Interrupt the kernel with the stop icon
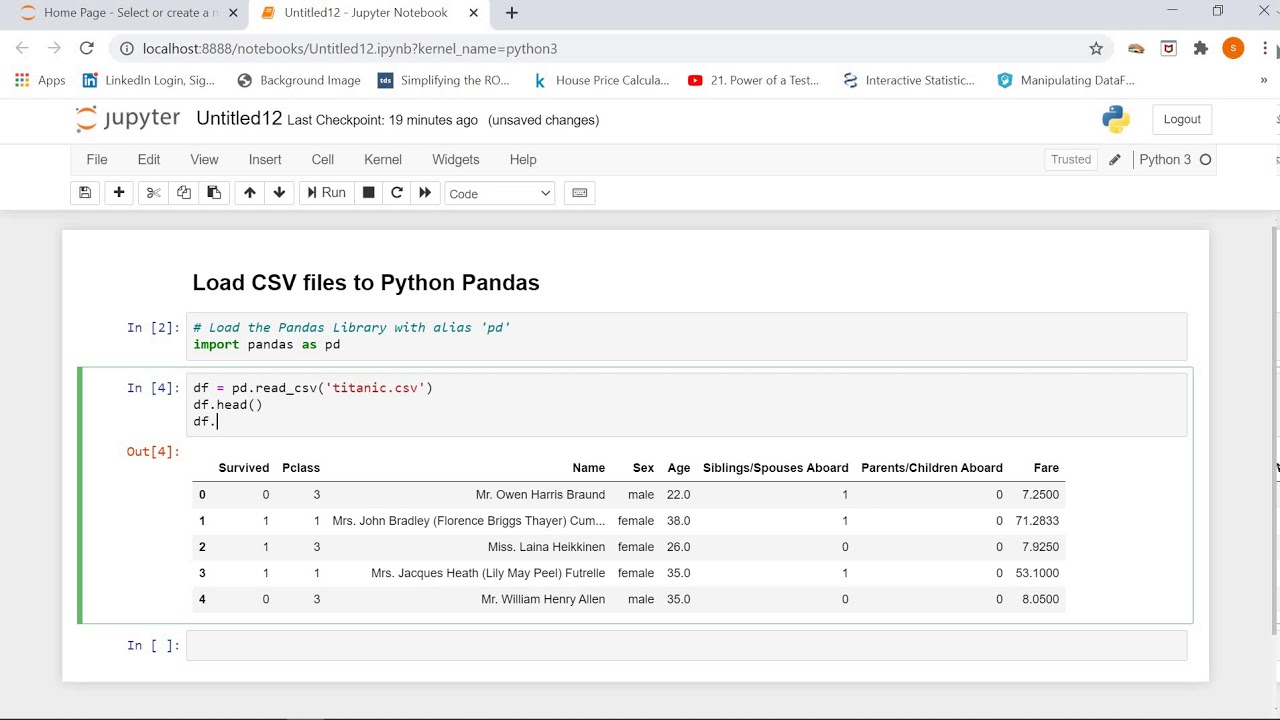Viewport: 1280px width, 720px height. coord(369,193)
